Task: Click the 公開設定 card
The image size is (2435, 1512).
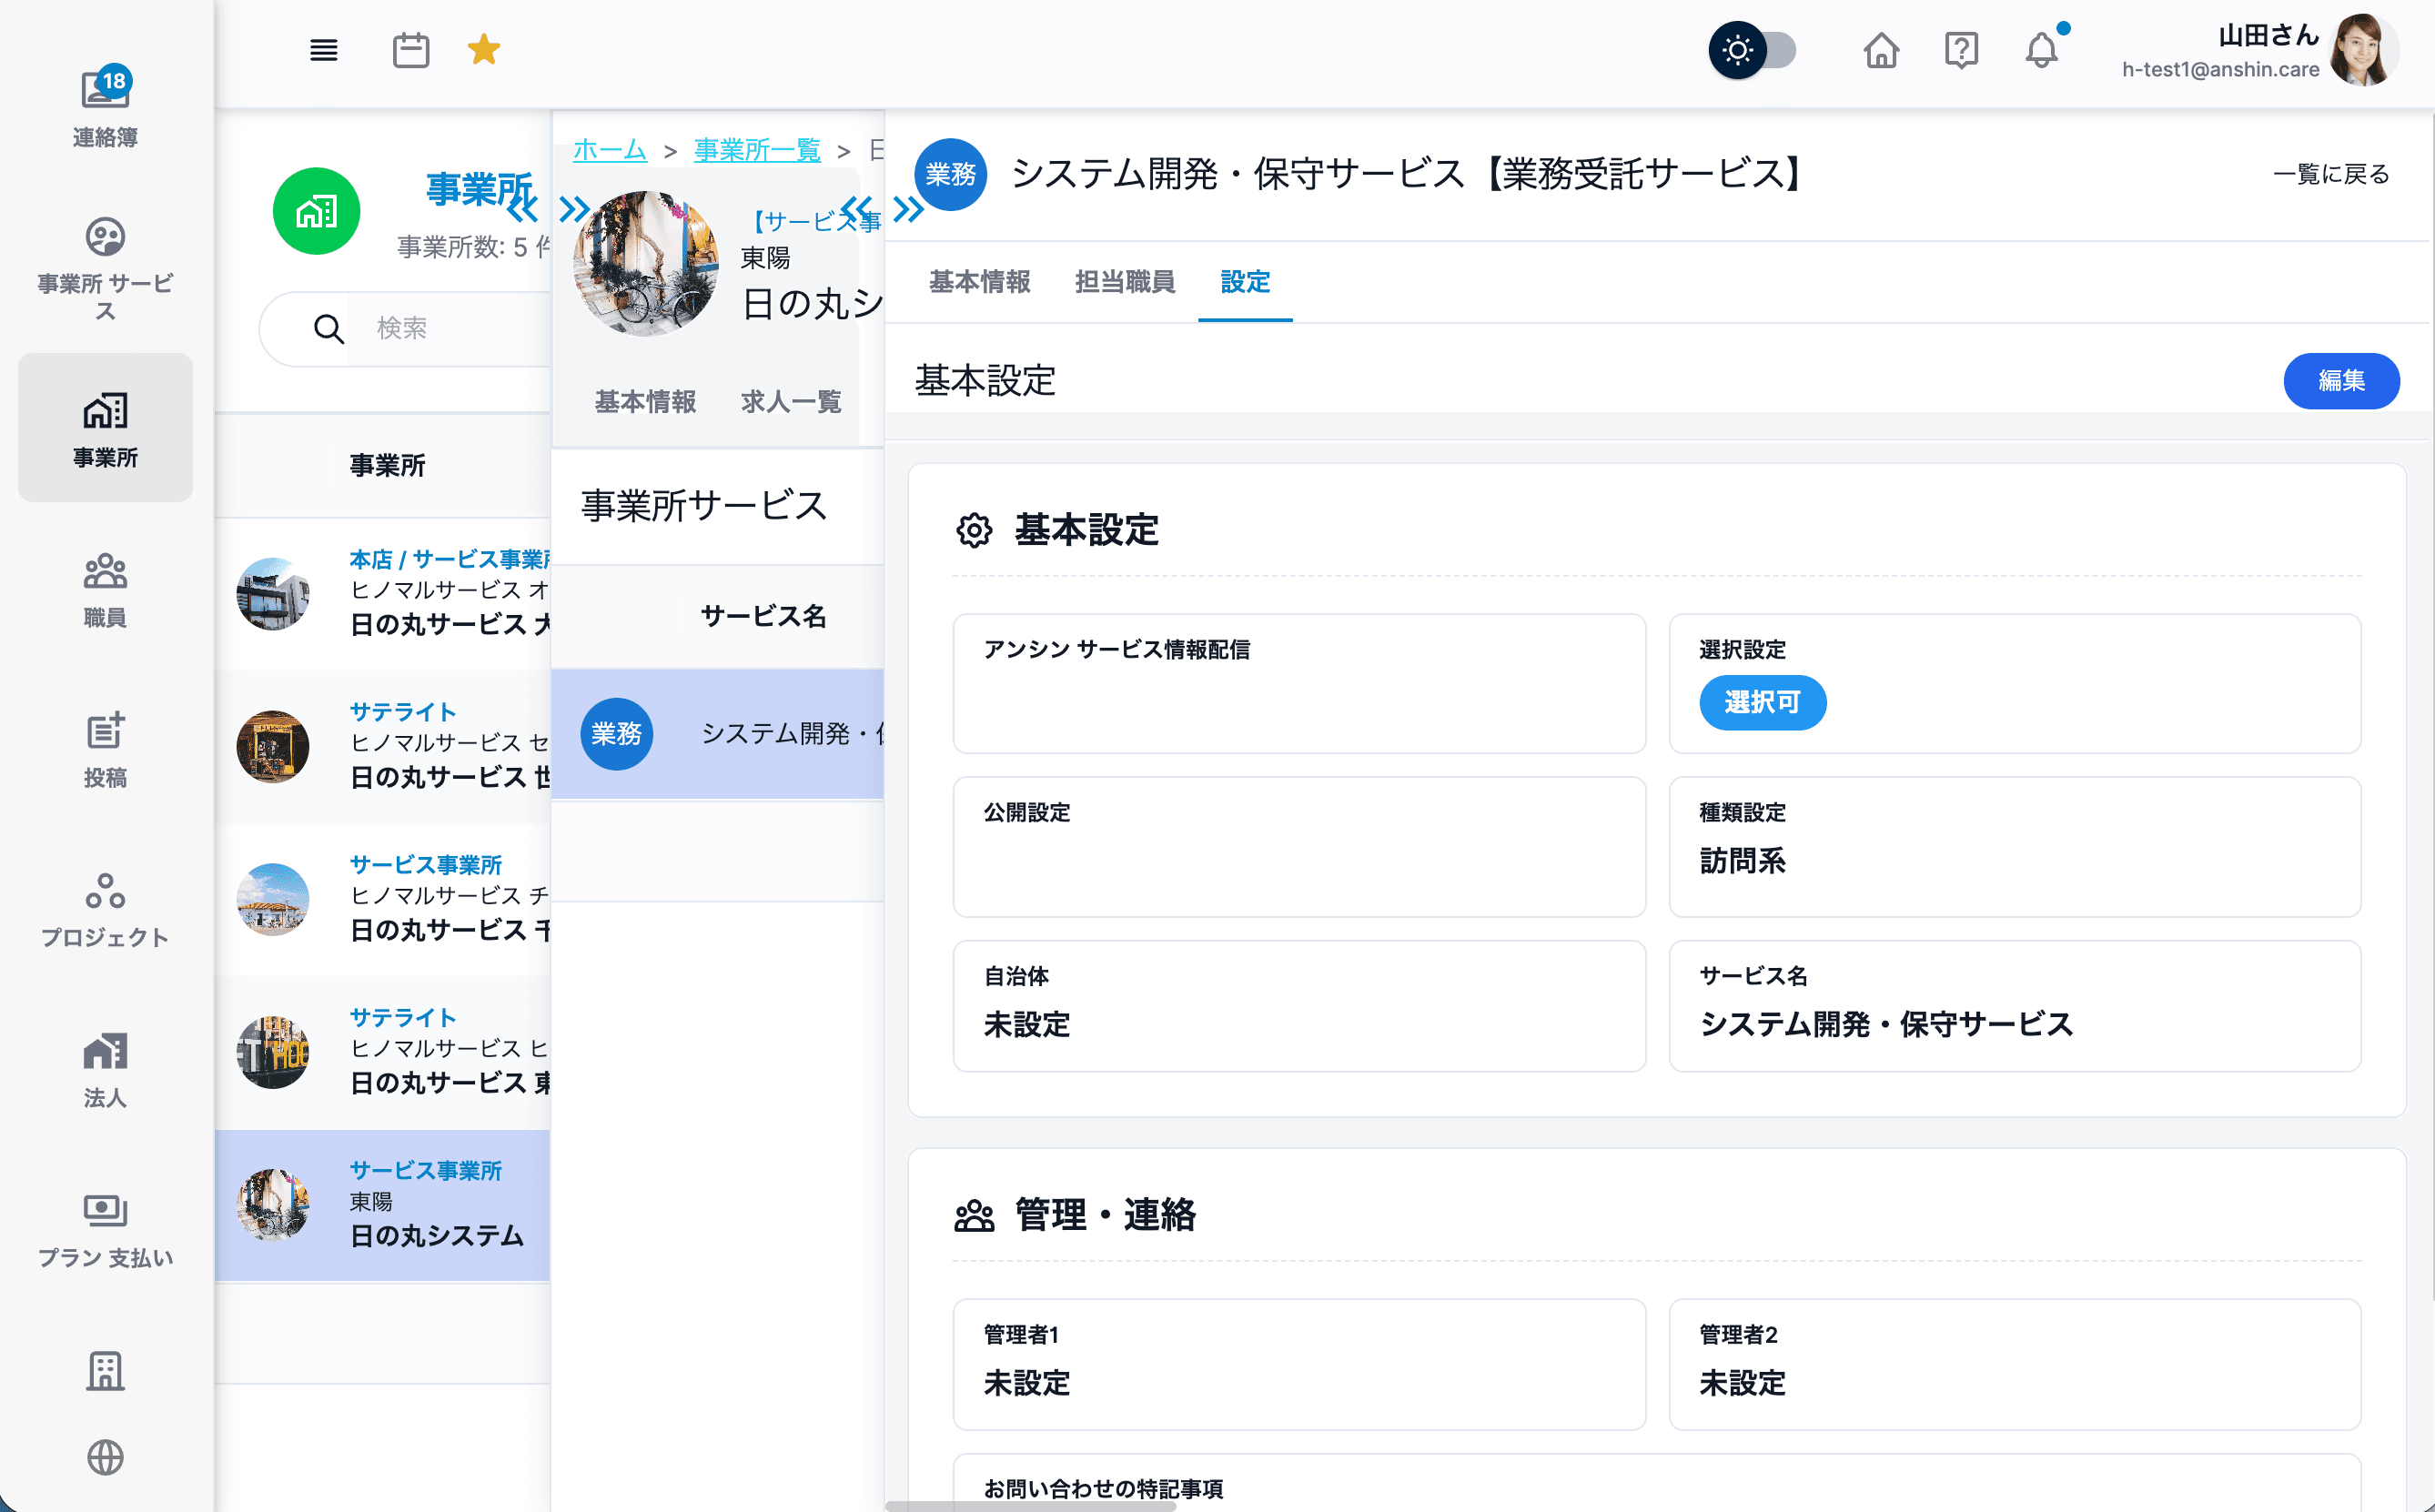Action: [1299, 847]
